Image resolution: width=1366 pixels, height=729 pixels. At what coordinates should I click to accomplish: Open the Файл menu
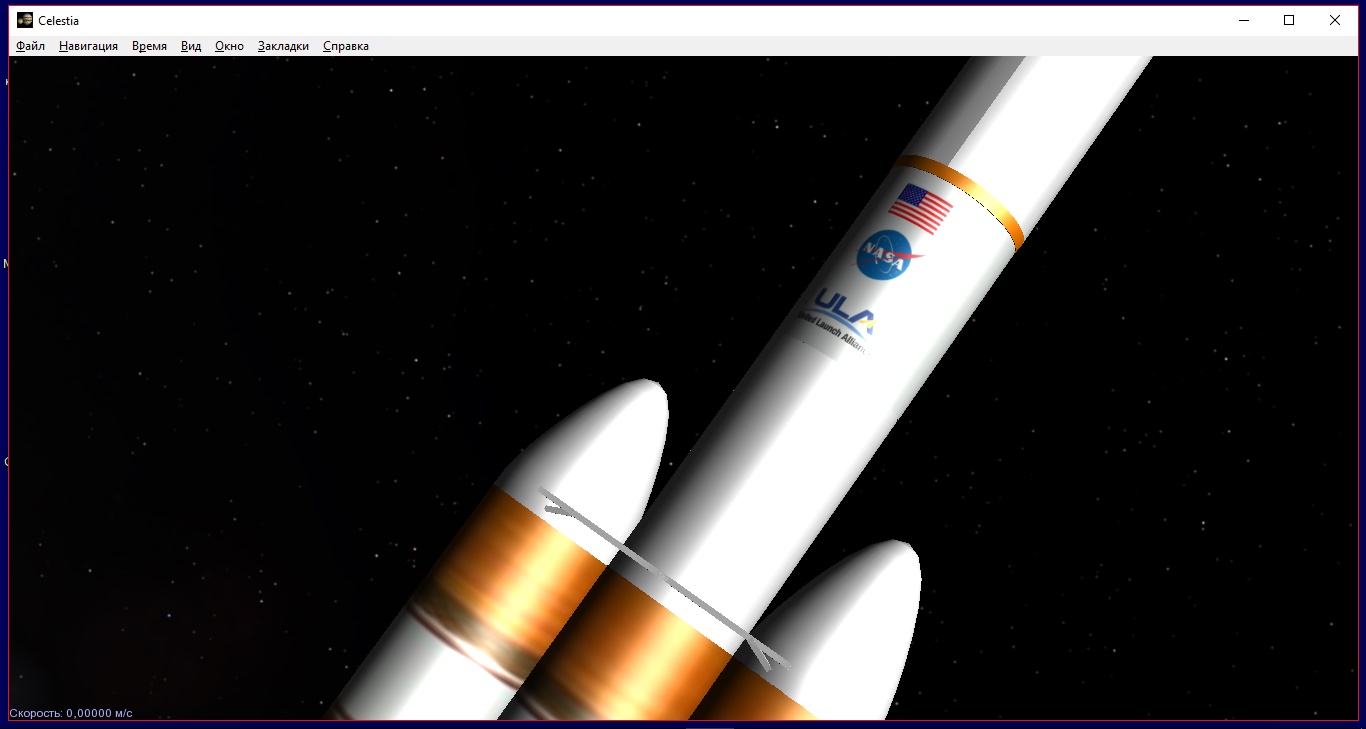(x=30, y=46)
